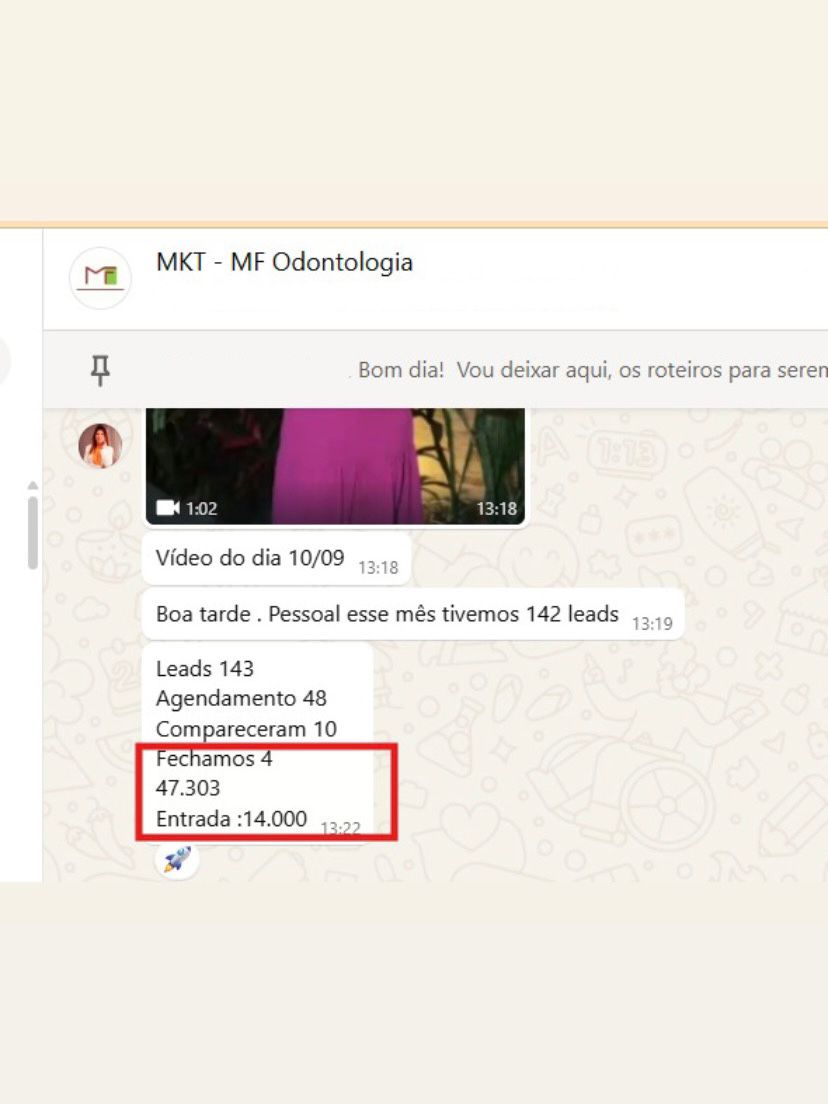Click the line 'Entrada :14.000'
828x1104 pixels.
pos(232,819)
